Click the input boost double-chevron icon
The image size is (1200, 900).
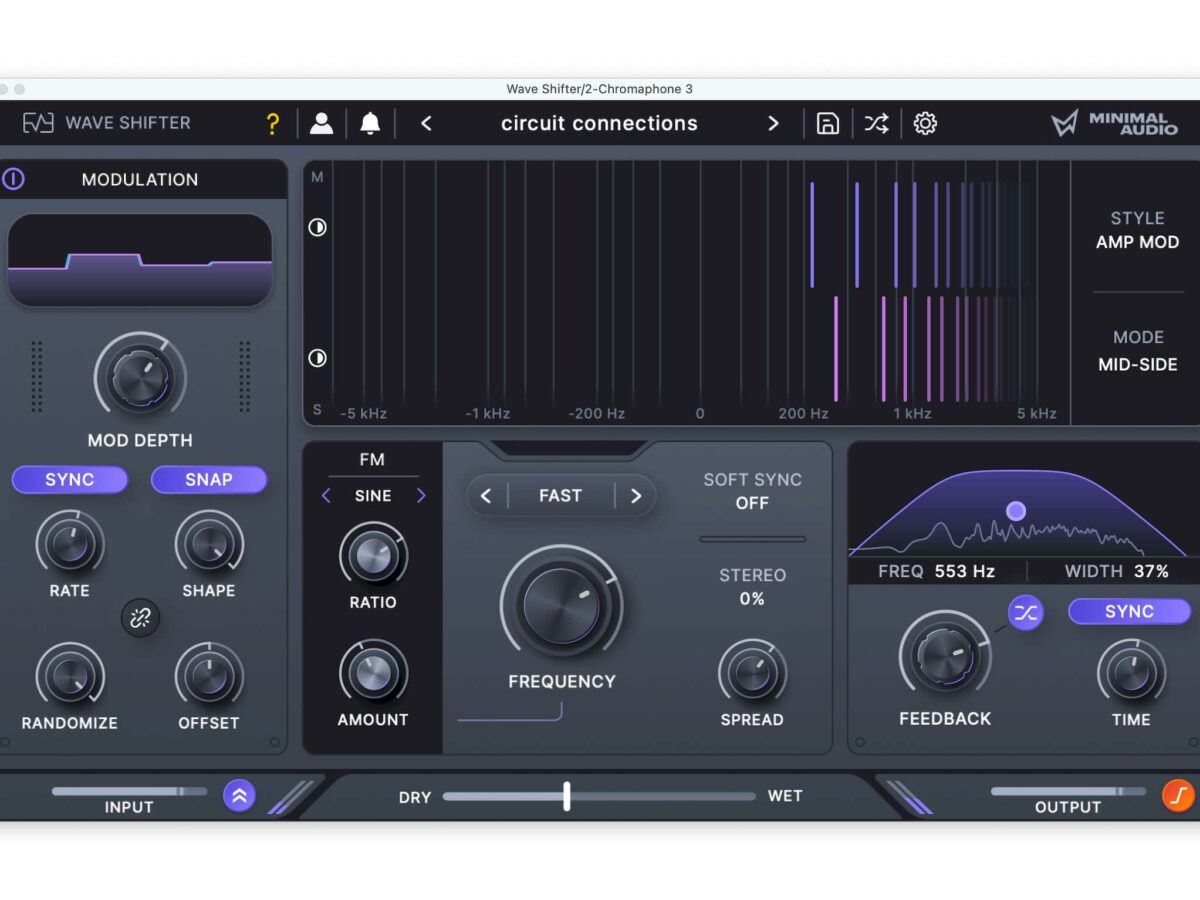click(x=239, y=796)
